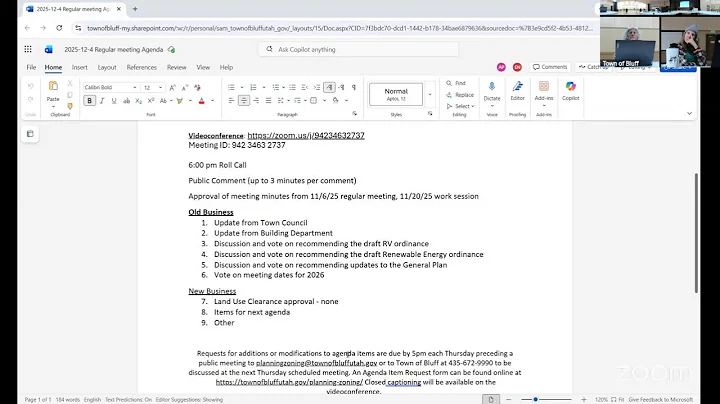This screenshot has width=720, height=404.
Task: Click the Decrease Indent icon
Action: pos(304,87)
